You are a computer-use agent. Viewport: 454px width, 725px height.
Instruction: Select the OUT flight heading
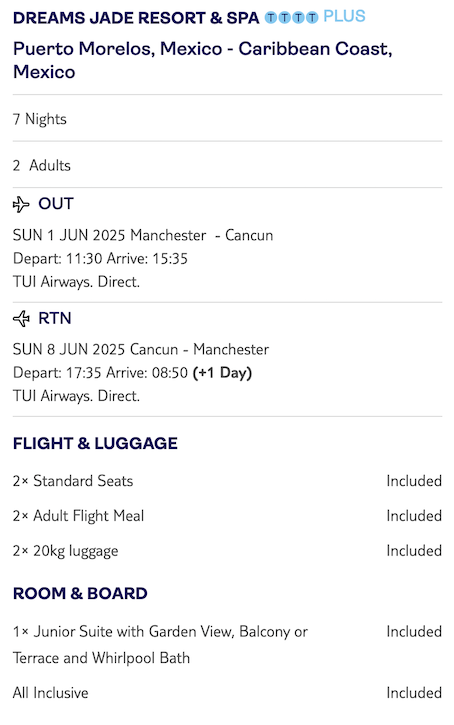(56, 204)
